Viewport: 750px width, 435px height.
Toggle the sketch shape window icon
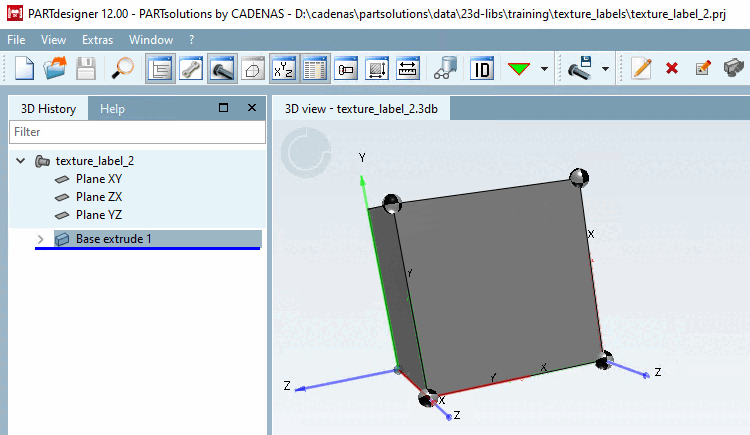253,69
